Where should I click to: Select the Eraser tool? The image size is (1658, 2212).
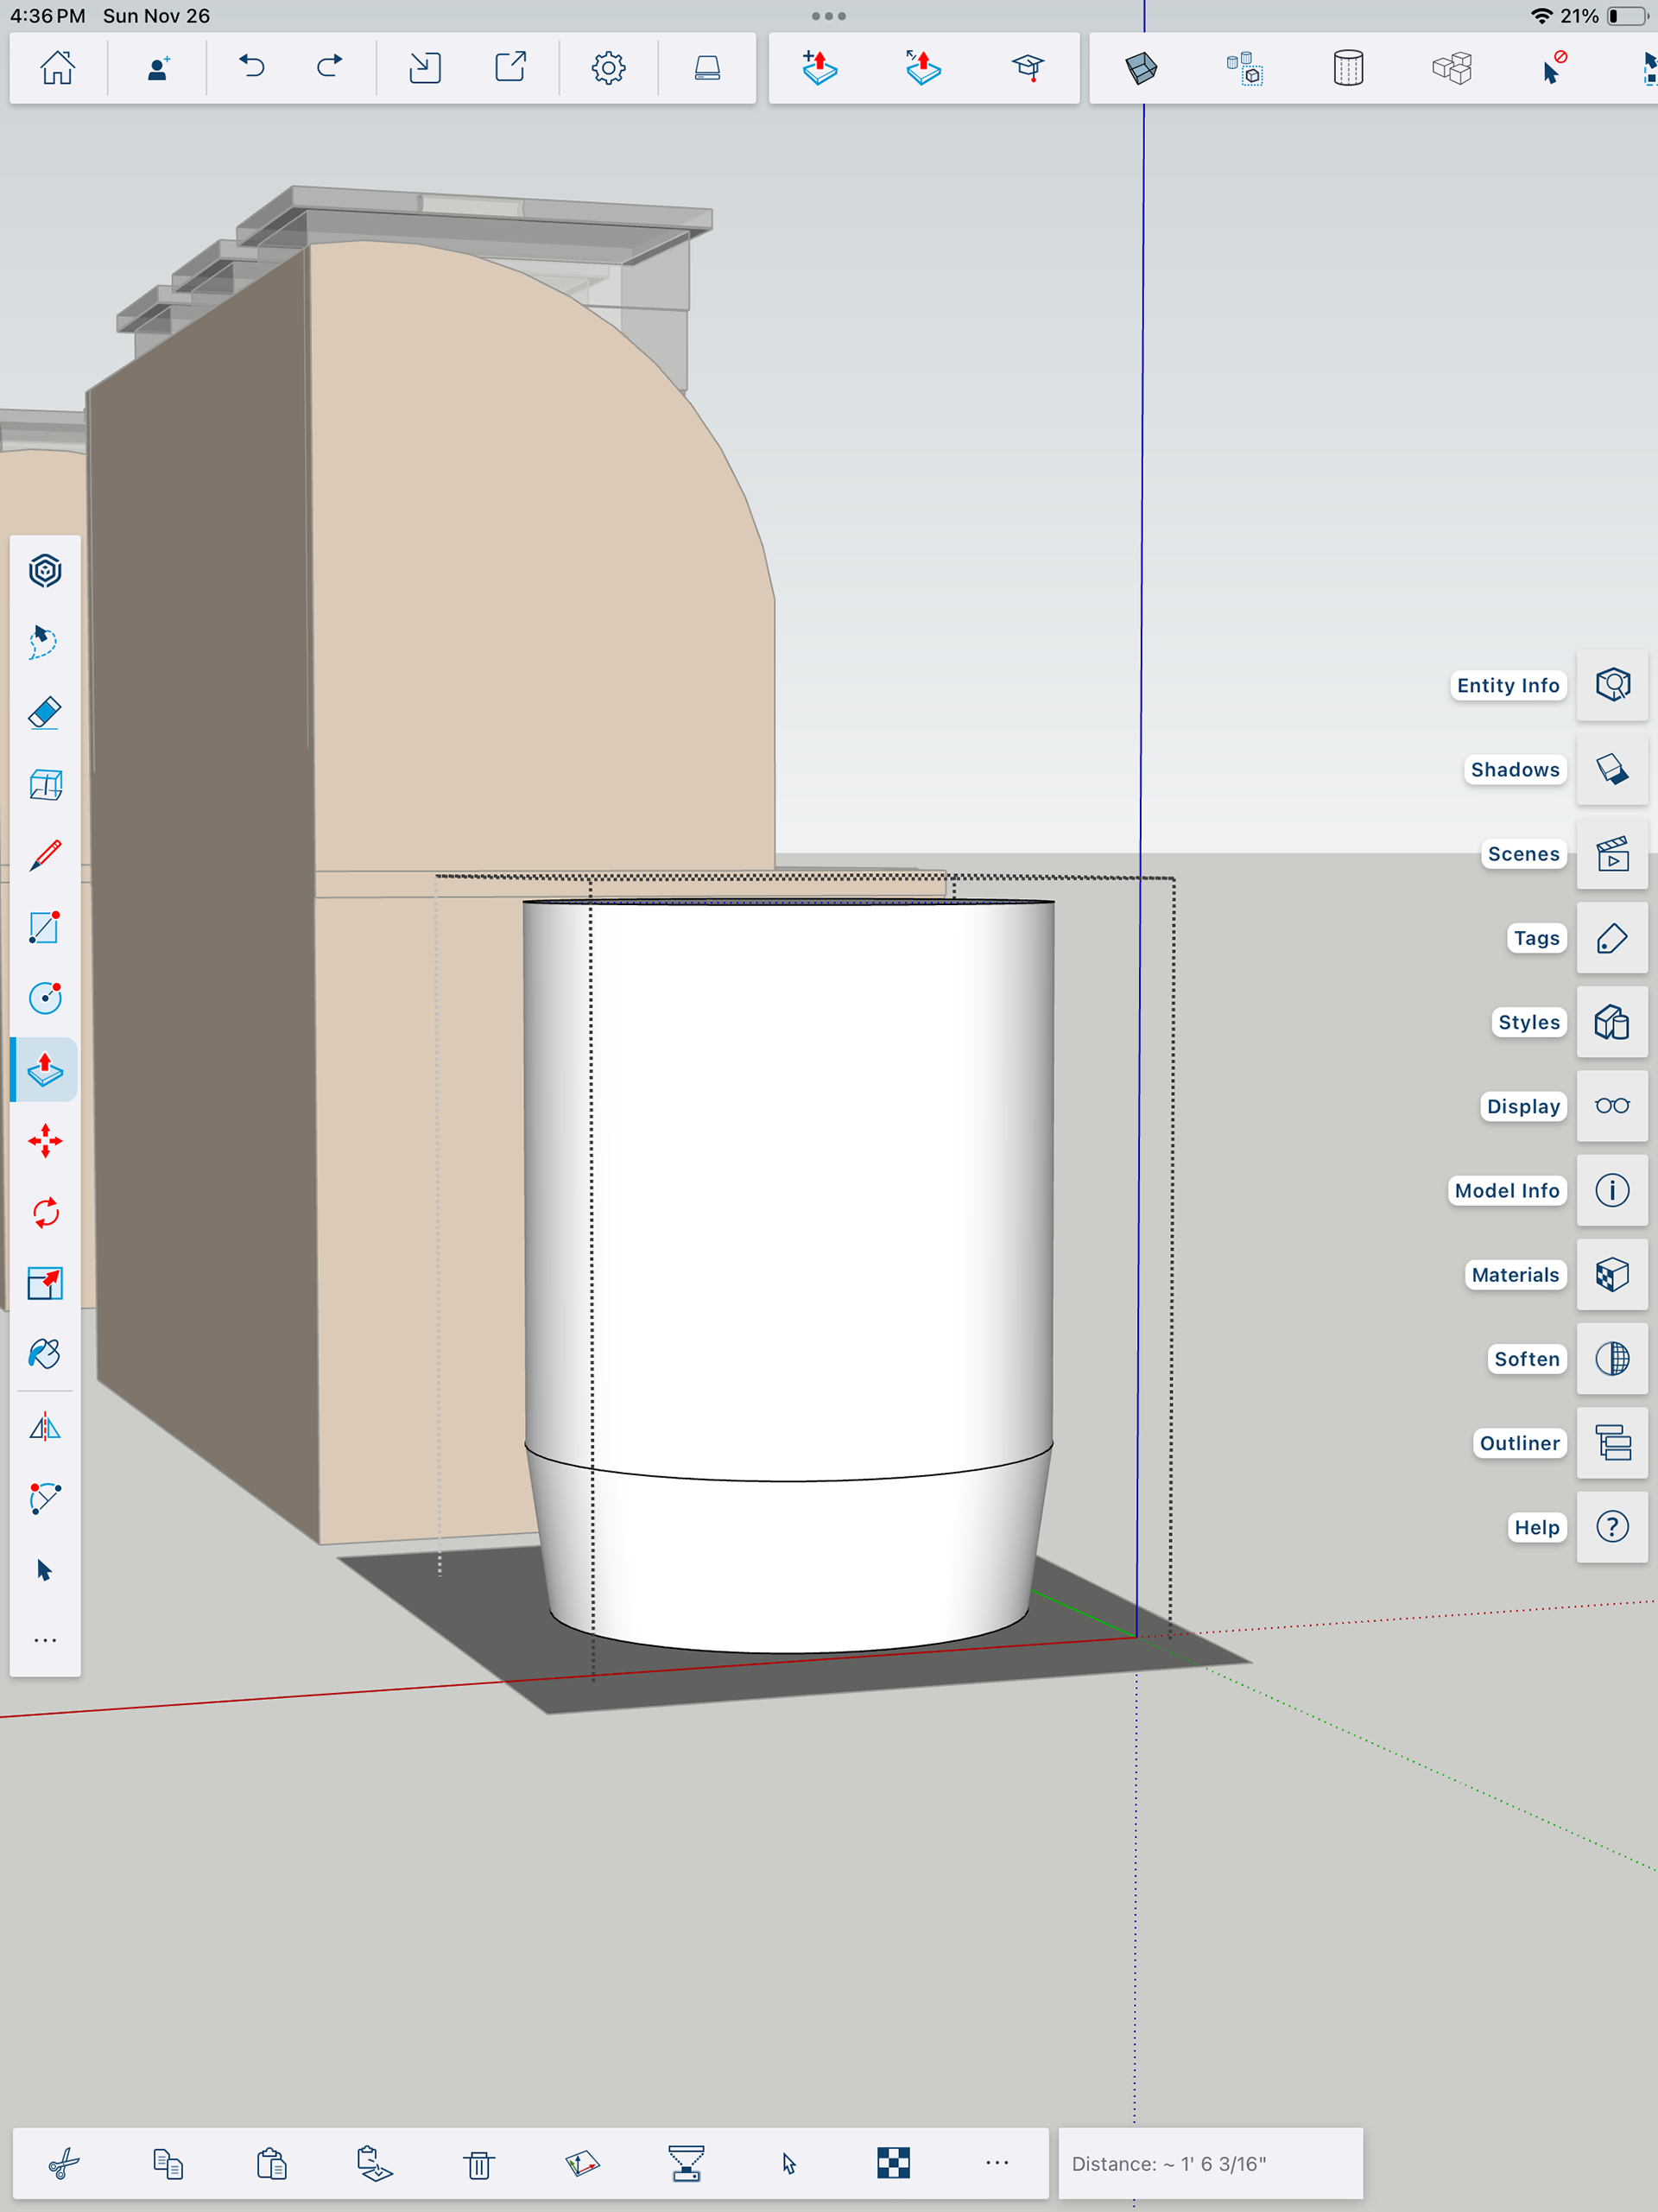pos(45,713)
